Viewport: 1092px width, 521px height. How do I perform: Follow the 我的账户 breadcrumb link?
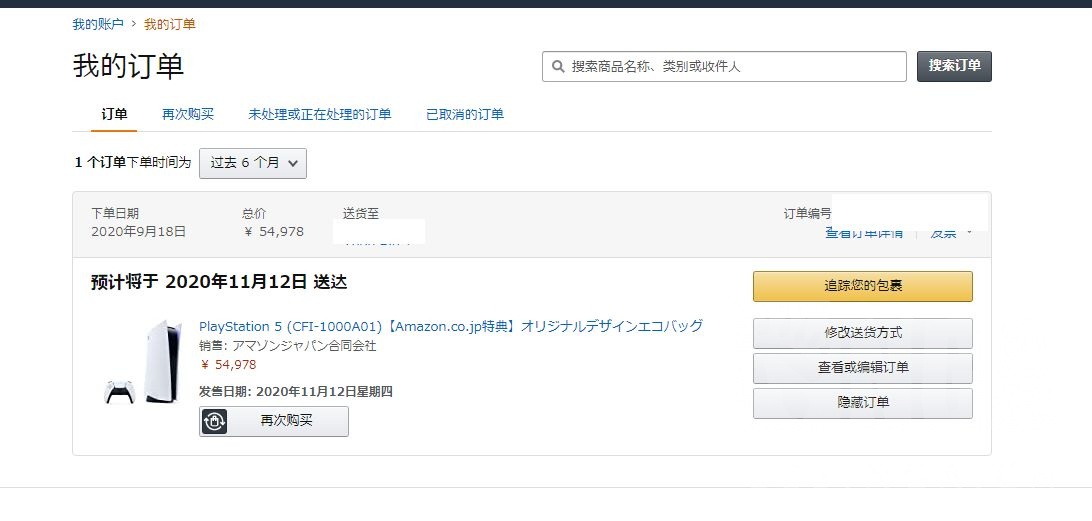[98, 24]
